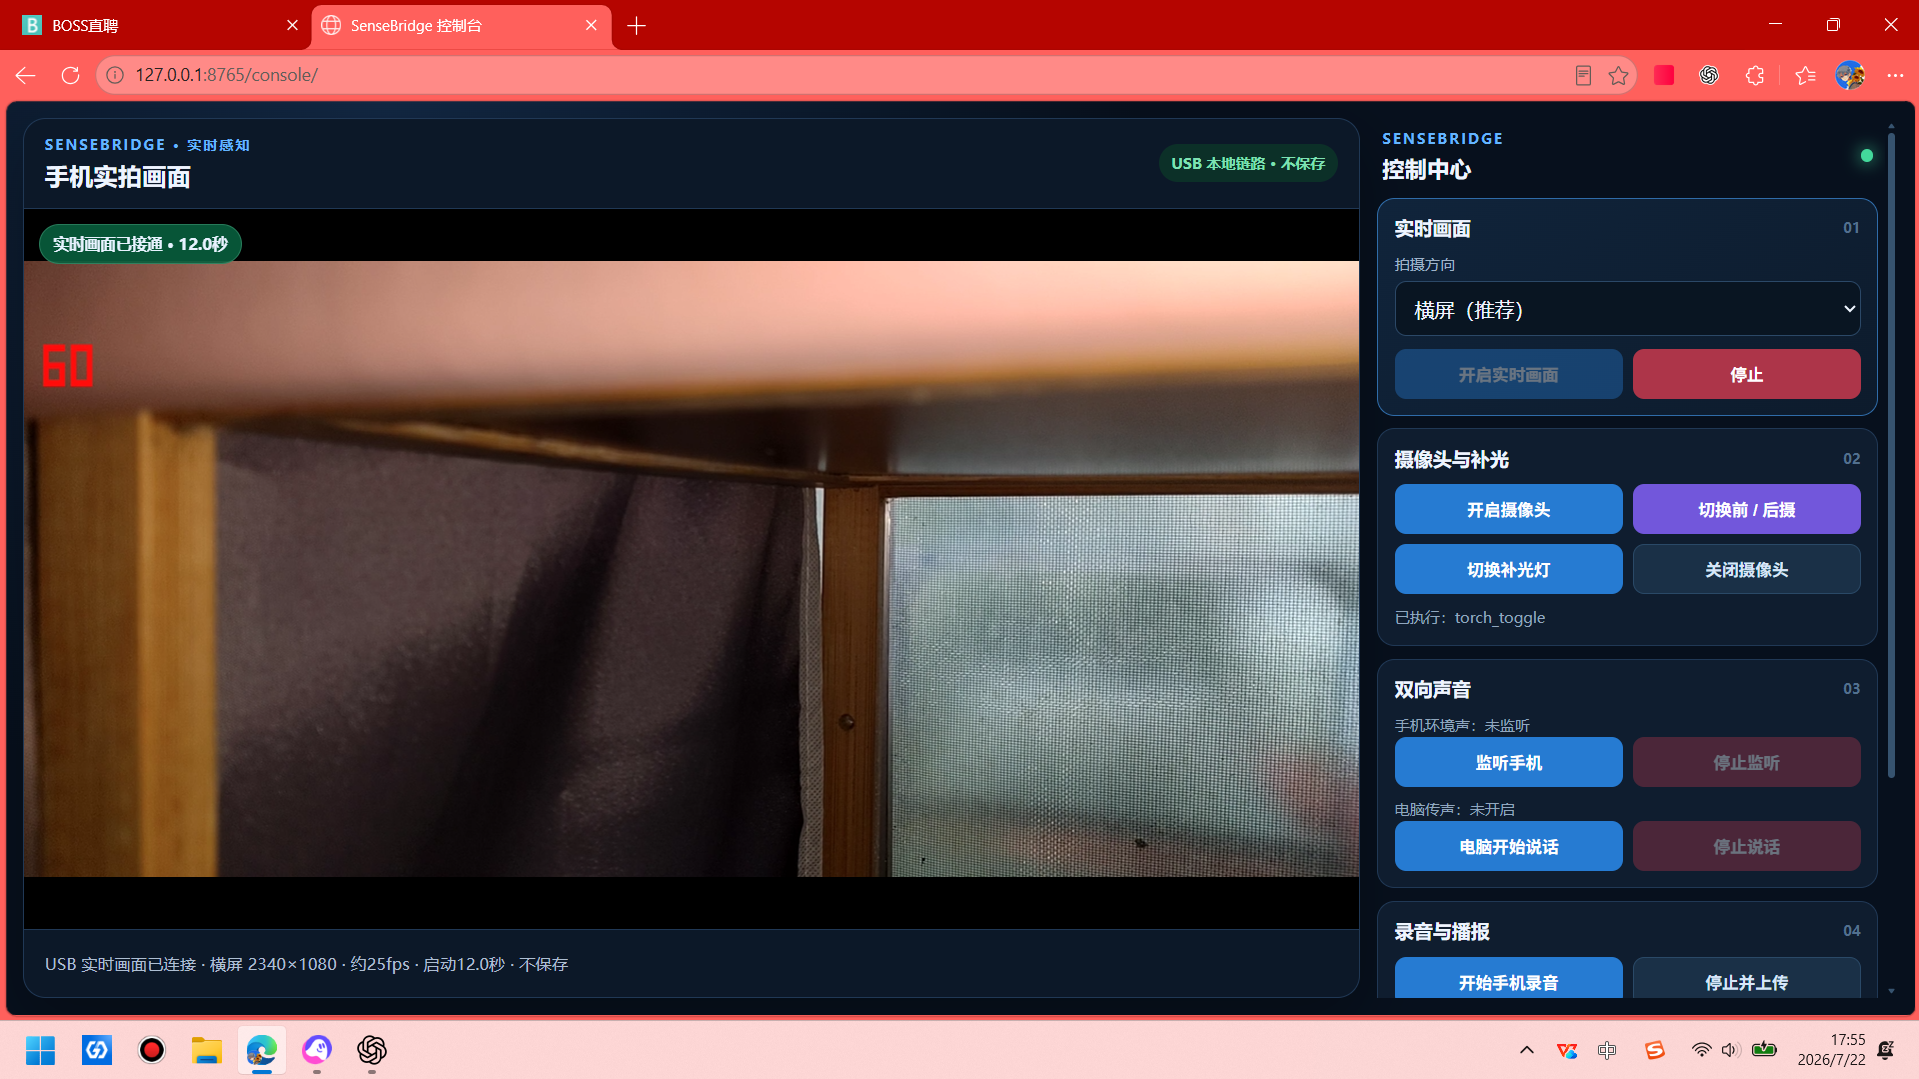1919x1079 pixels.
Task: Open the new tab plus button
Action: tap(637, 25)
